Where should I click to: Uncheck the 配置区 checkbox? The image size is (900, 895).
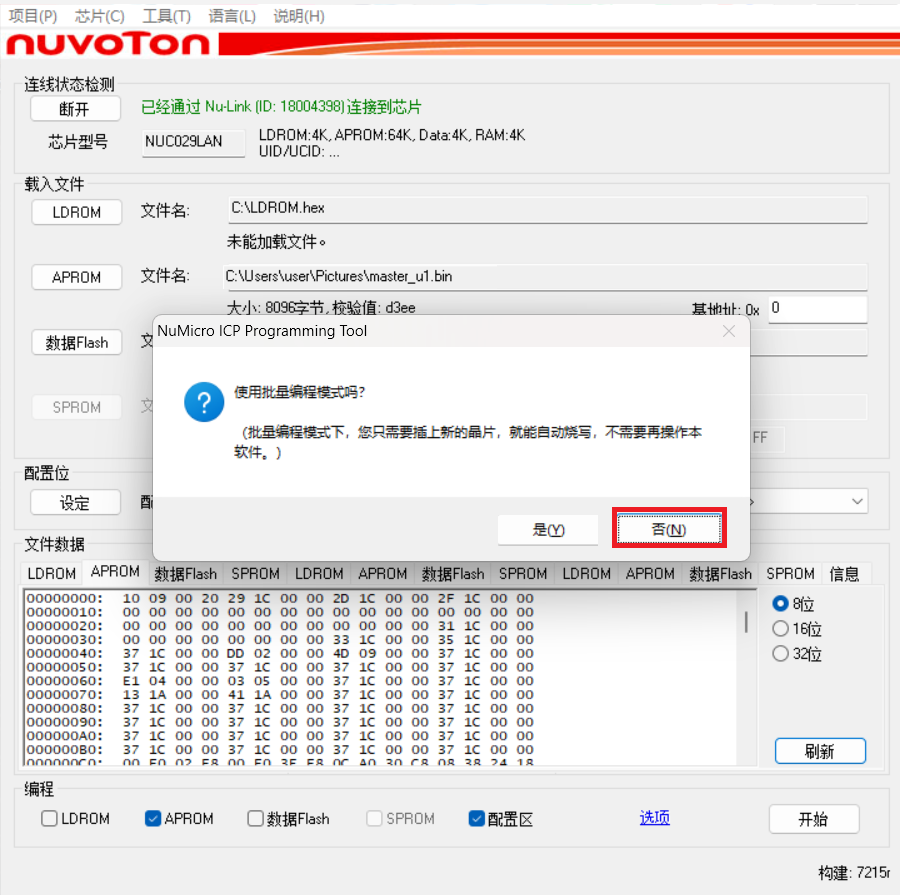477,819
